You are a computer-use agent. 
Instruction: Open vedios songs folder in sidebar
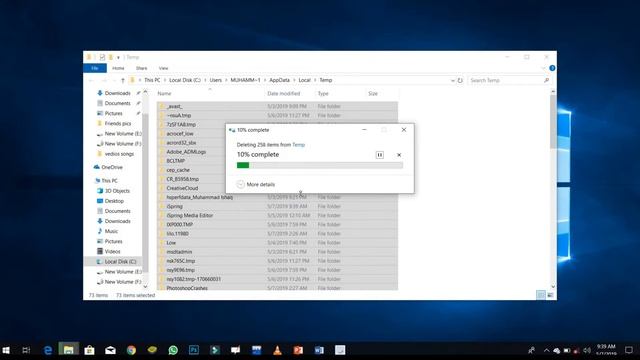tap(119, 154)
